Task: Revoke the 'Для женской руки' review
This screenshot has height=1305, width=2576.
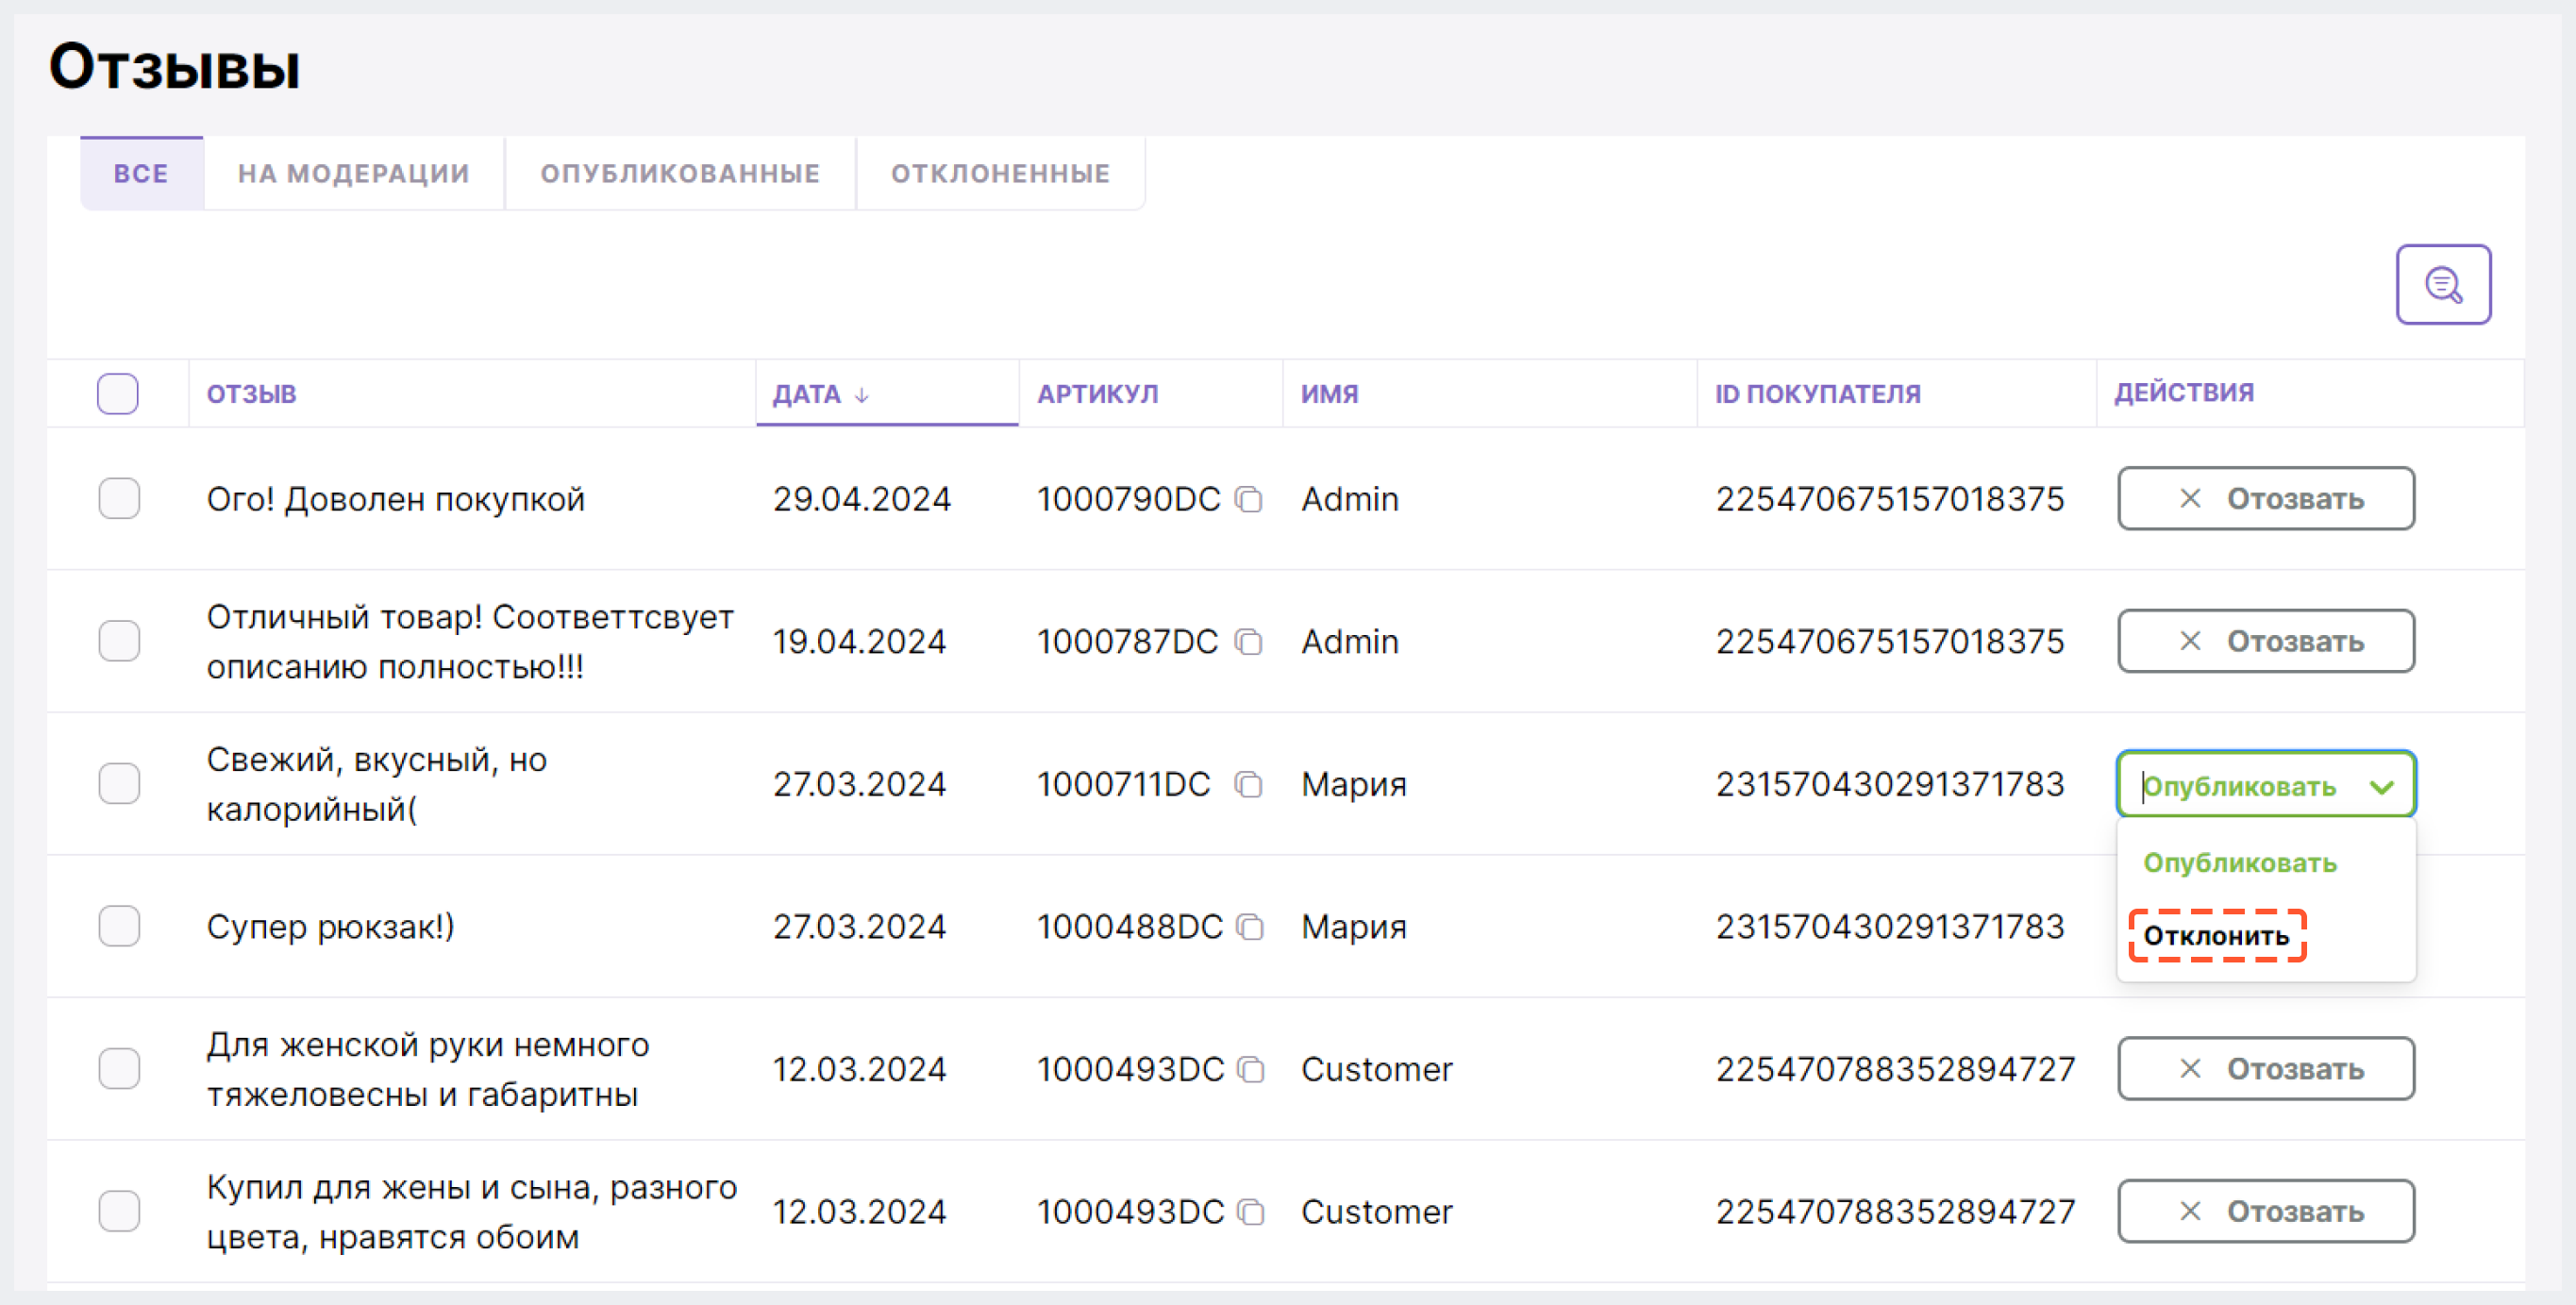Action: pos(2266,1069)
